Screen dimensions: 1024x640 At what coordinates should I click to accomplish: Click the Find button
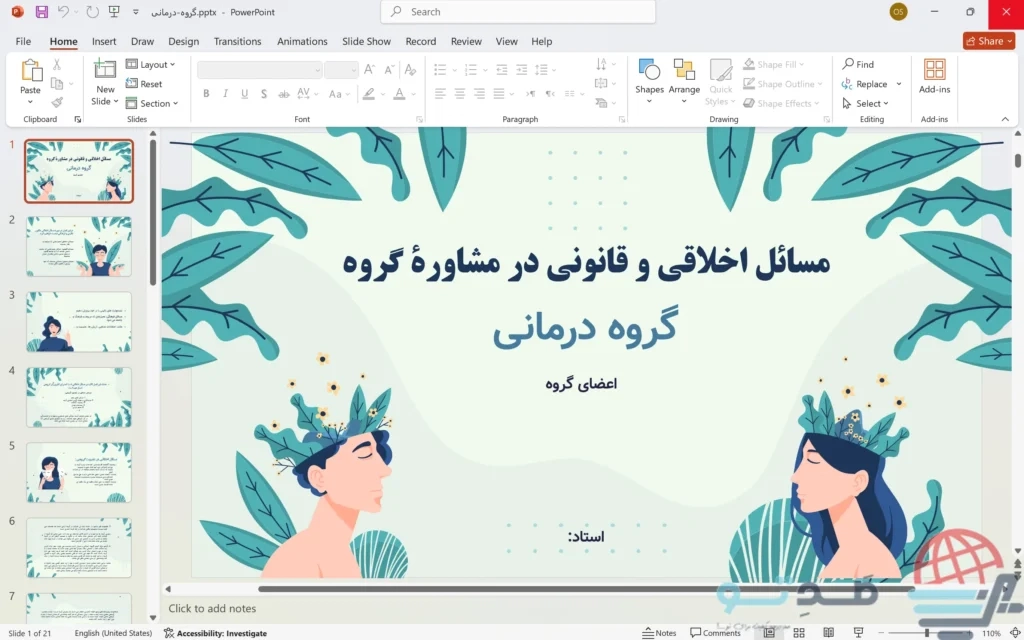(x=858, y=64)
